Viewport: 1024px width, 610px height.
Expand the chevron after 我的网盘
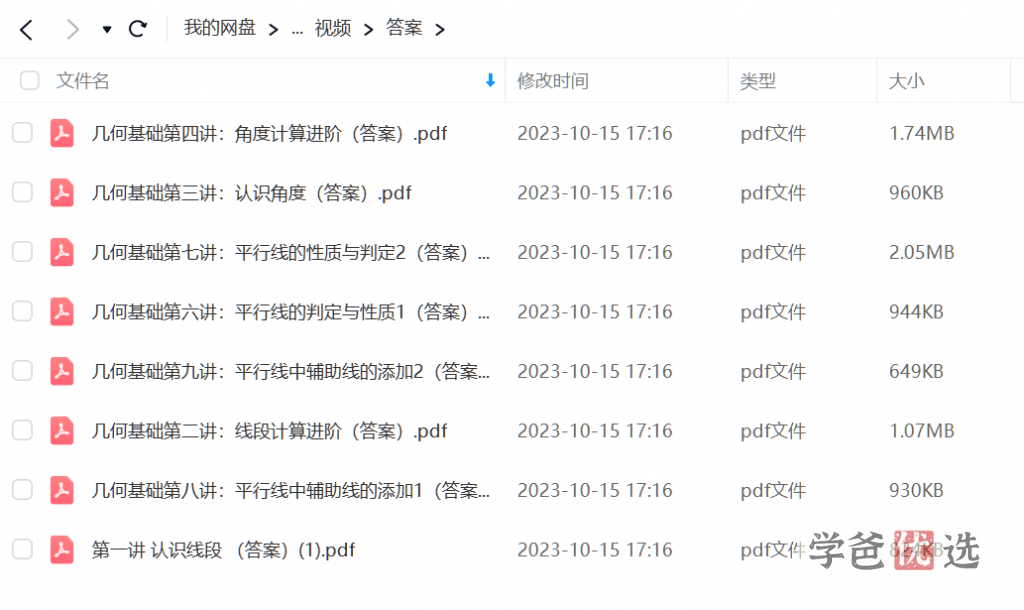point(274,29)
